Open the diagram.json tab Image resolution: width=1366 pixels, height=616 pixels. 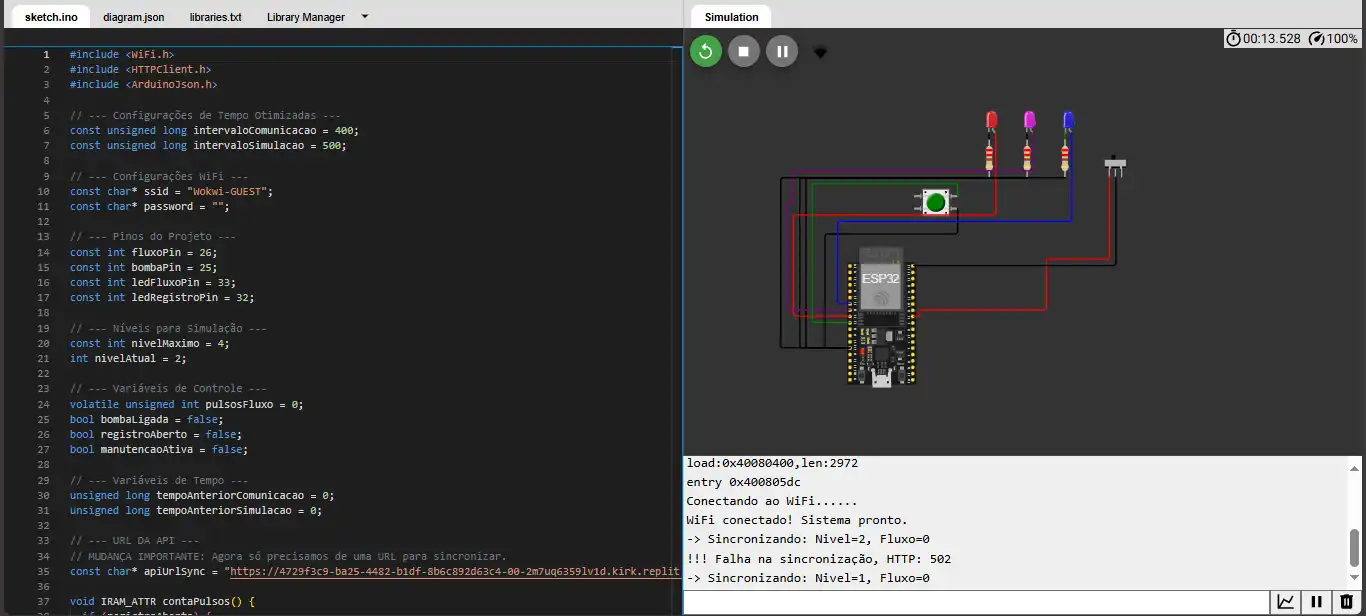134,17
